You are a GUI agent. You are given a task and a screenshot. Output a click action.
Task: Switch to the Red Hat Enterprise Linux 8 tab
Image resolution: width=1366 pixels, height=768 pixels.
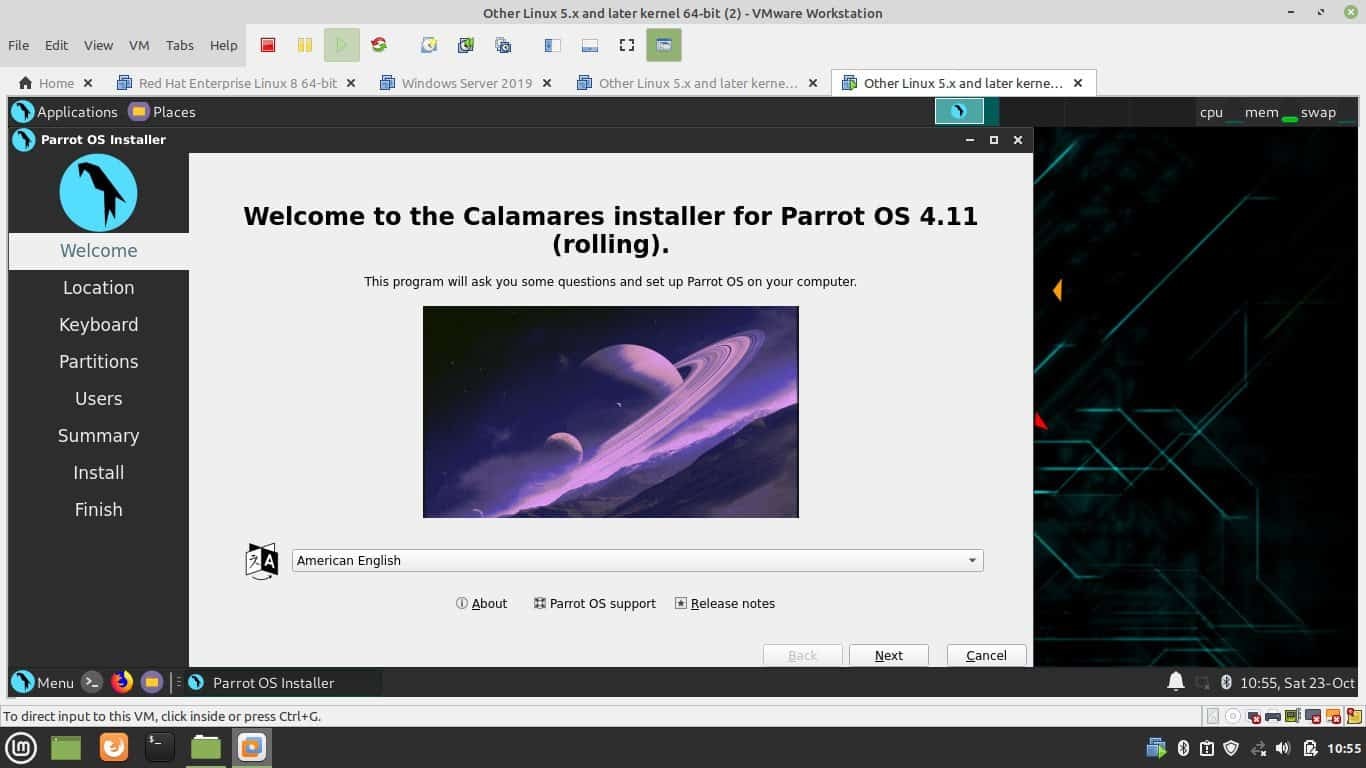tap(237, 83)
